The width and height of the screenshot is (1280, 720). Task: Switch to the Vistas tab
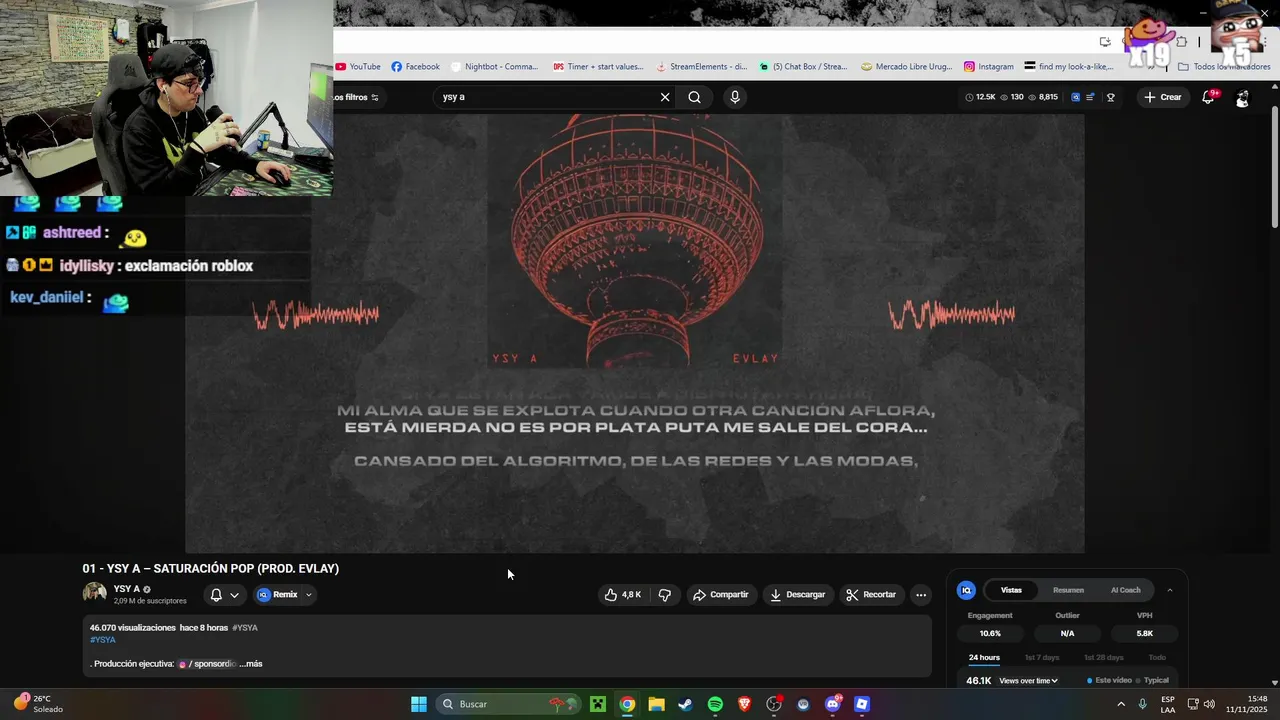[x=1011, y=590]
